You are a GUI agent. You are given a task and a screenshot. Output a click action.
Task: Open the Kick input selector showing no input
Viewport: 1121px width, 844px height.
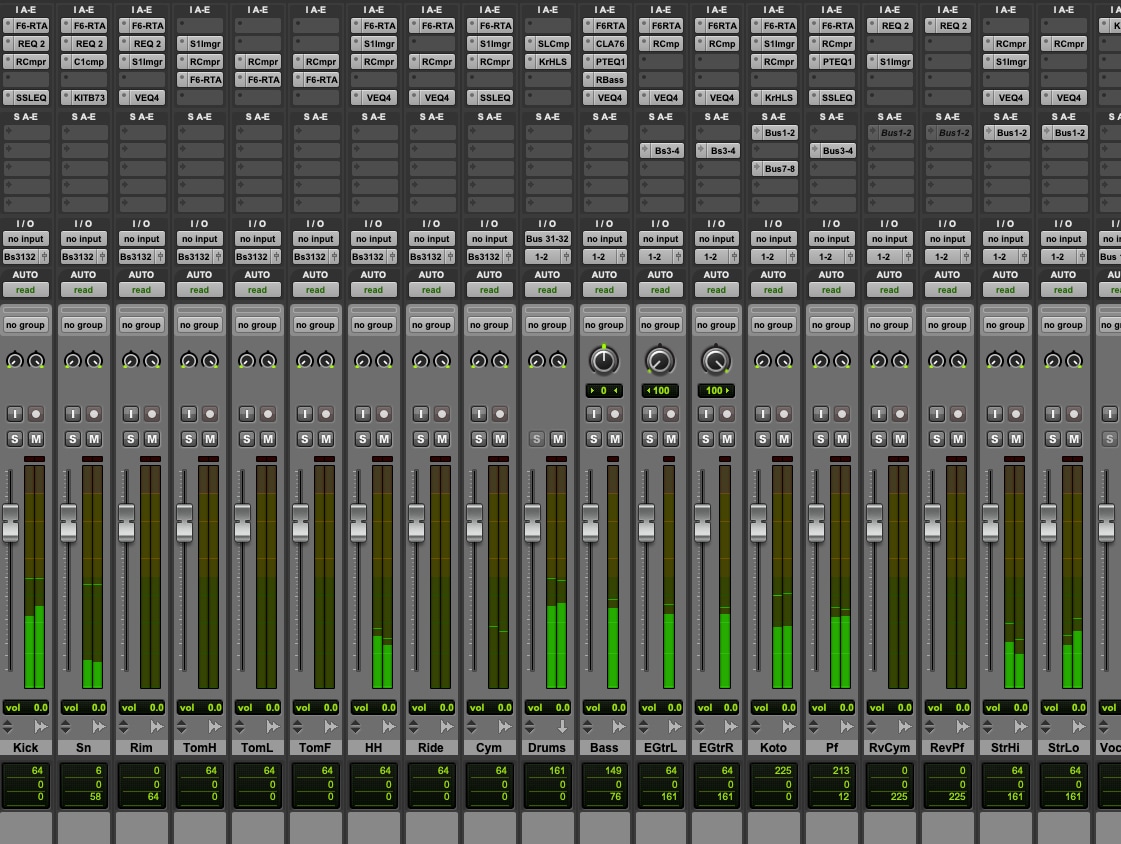[x=25, y=239]
